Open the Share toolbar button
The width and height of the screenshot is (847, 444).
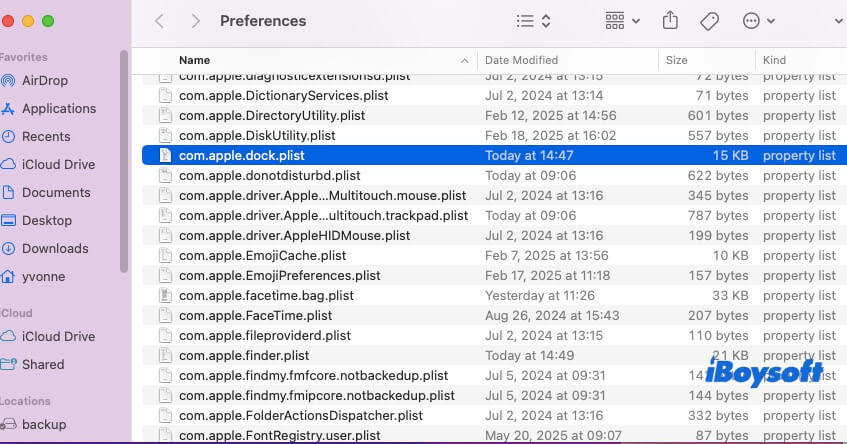[670, 21]
